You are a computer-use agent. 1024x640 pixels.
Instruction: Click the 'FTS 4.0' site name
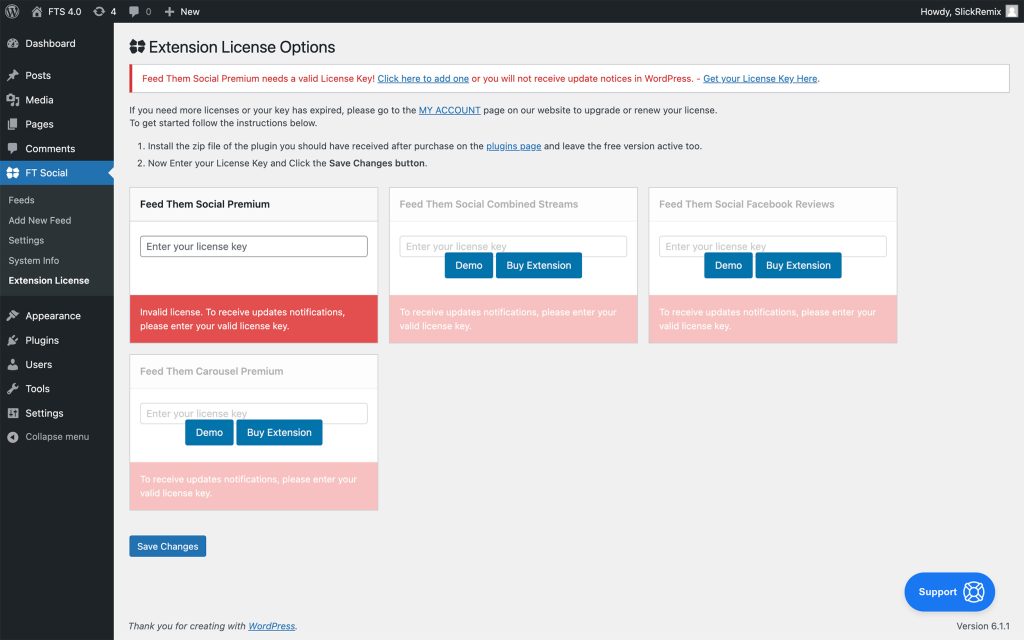[x=65, y=11]
